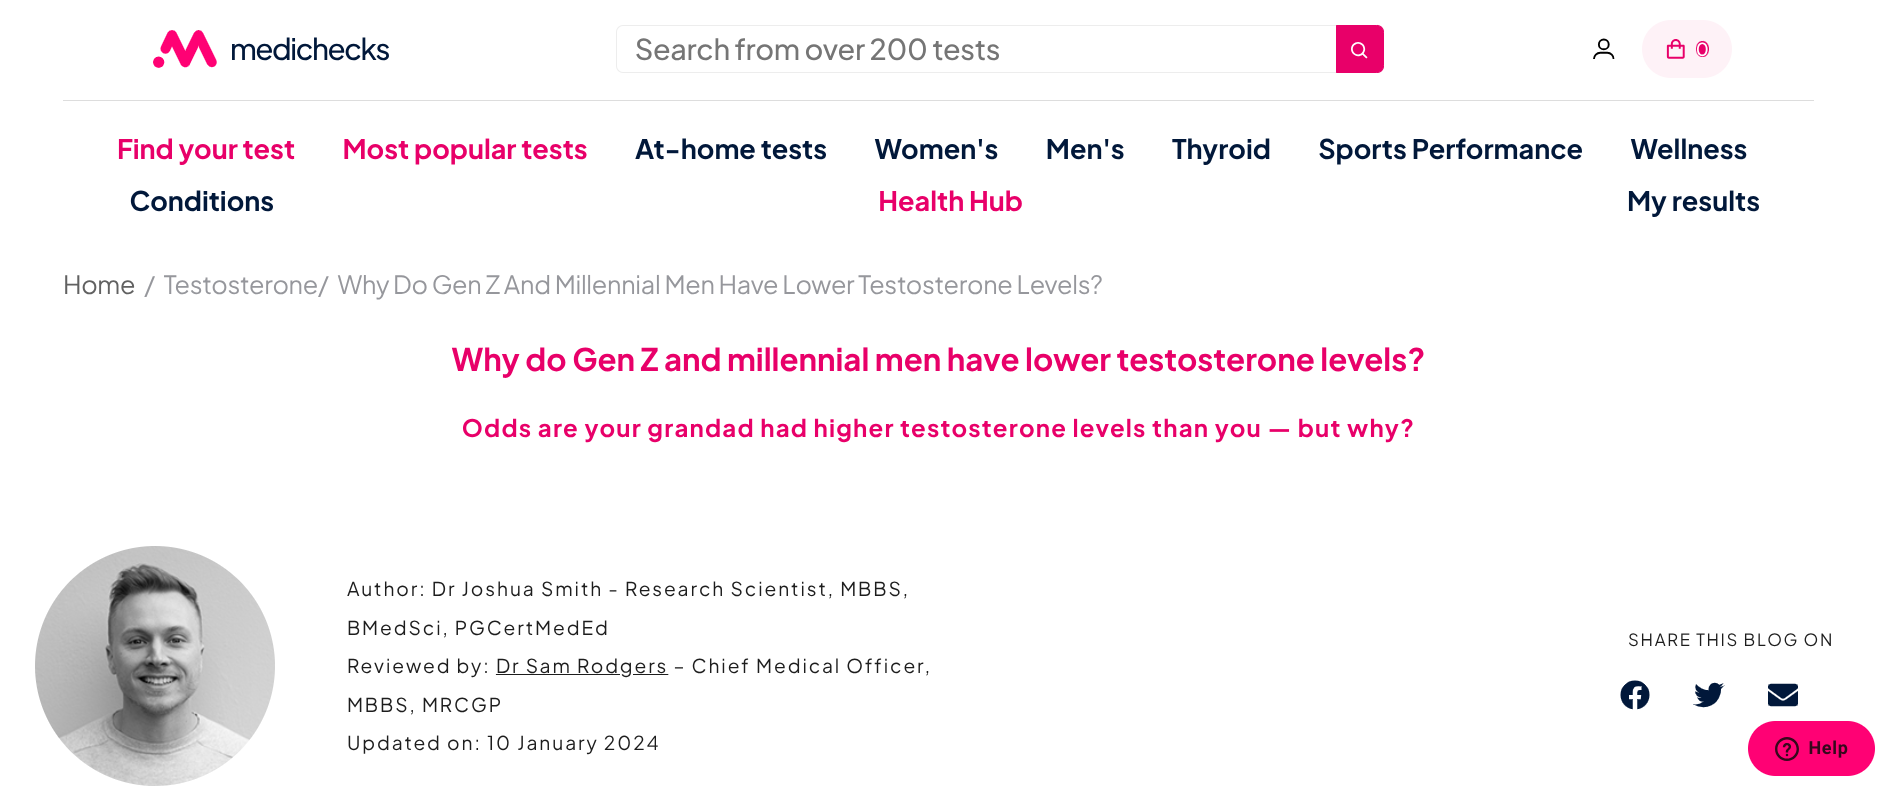1878x789 pixels.
Task: Open the Find your test menu
Action: (x=206, y=149)
